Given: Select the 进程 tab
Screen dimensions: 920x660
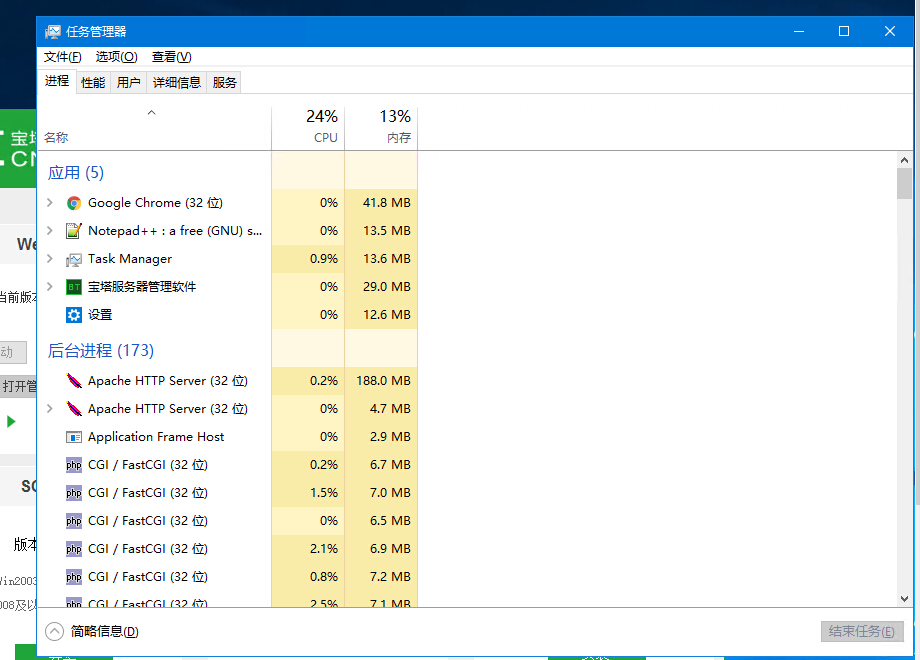Looking at the screenshot, I should tap(57, 81).
